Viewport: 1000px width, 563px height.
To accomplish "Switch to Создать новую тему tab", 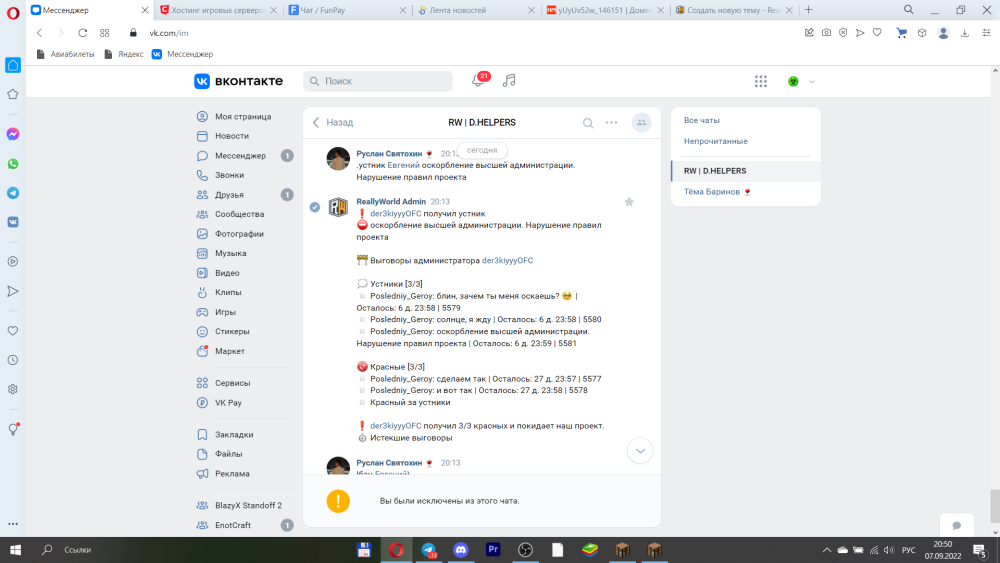I will tap(733, 10).
